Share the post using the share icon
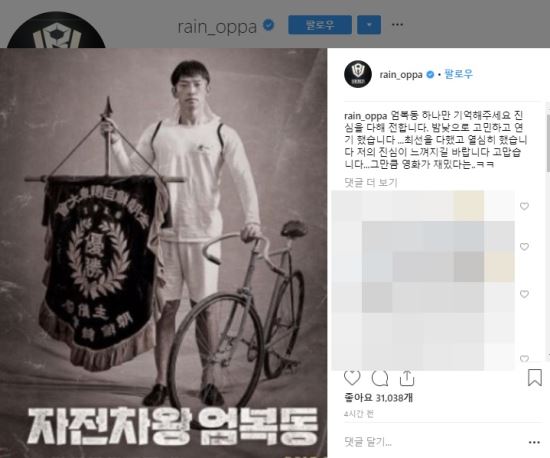The width and height of the screenshot is (550, 458). [407, 378]
